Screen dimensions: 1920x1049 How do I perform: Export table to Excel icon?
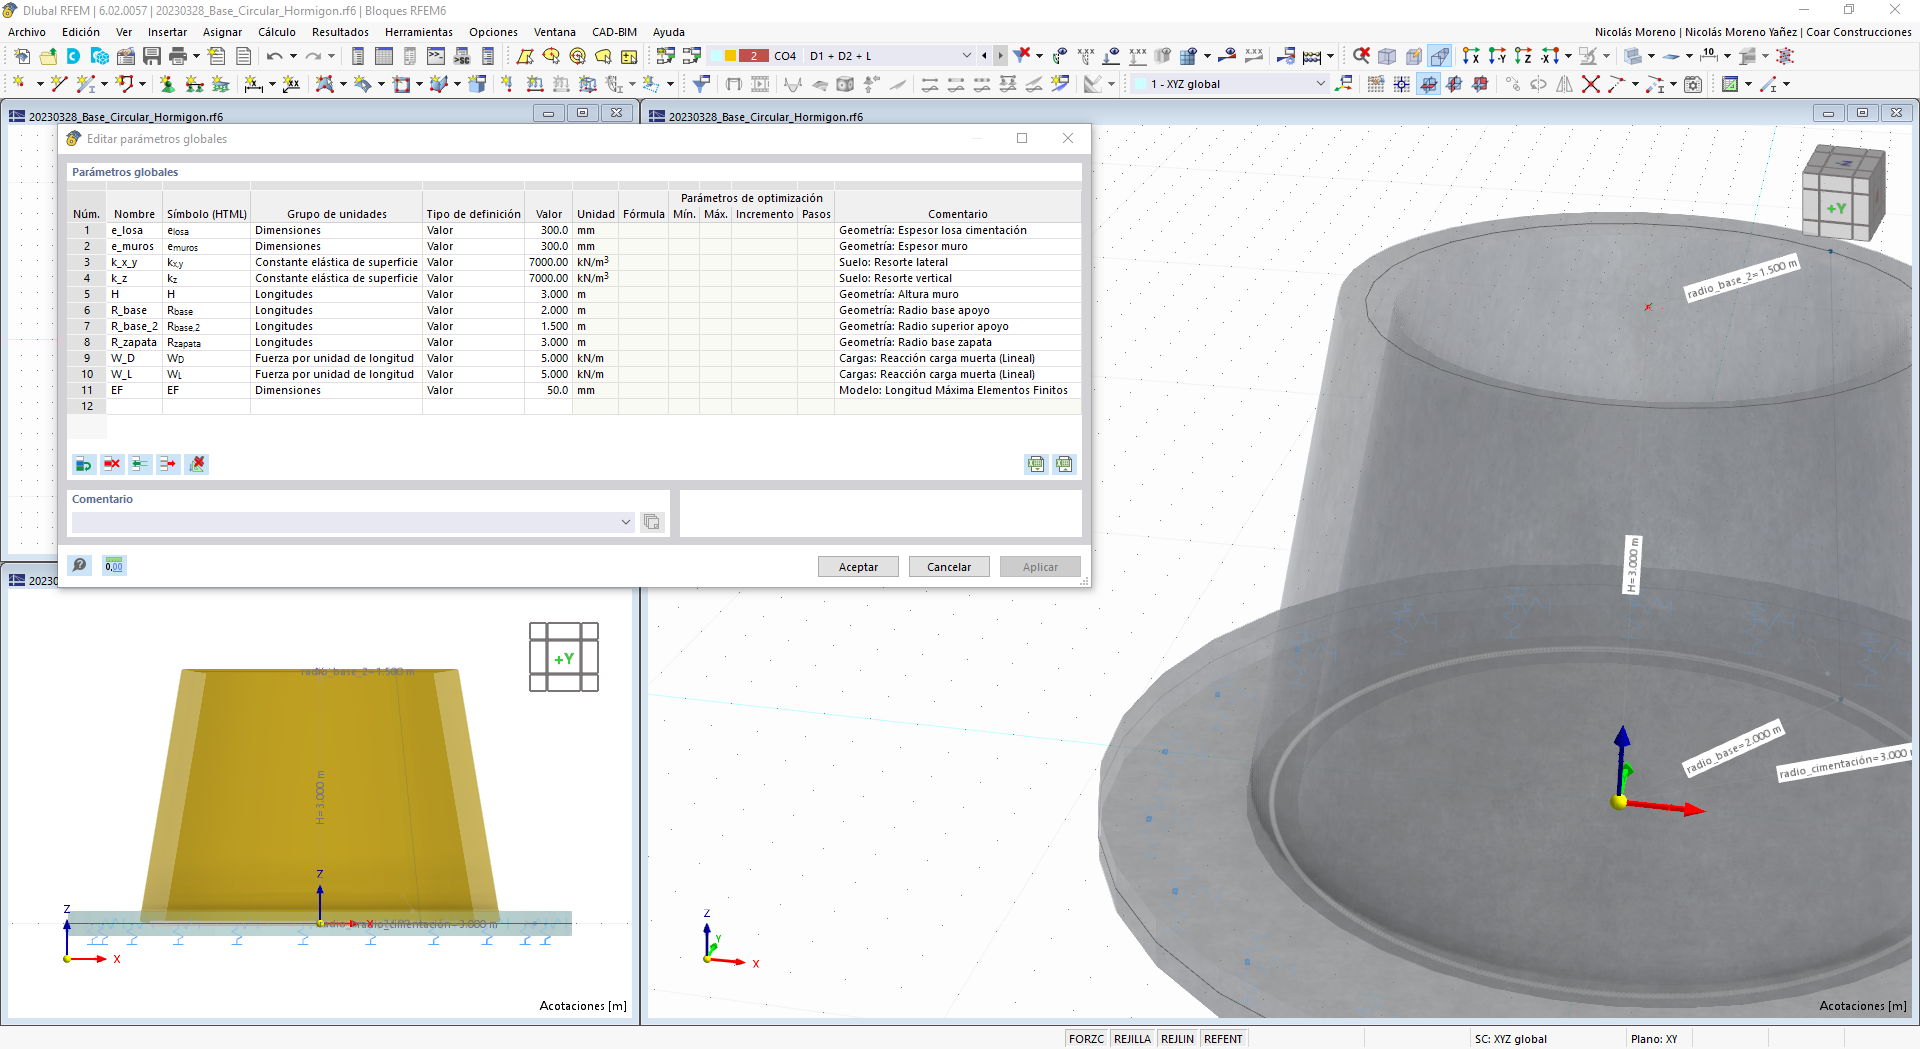[x=1036, y=464]
